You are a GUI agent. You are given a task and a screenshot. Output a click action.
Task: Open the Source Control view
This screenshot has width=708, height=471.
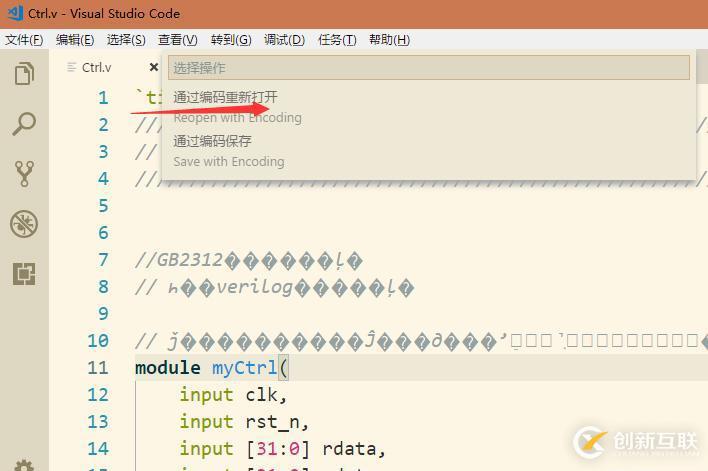click(x=24, y=174)
